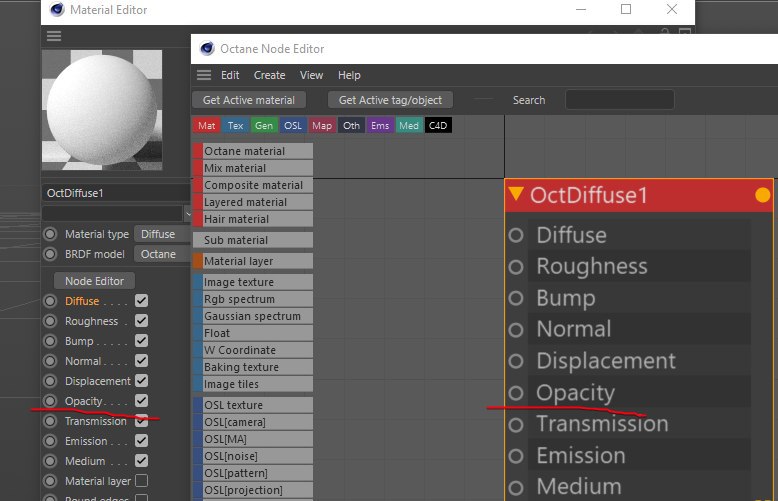Toggle the C4D node filter tab
This screenshot has width=778, height=501.
pyautogui.click(x=438, y=125)
